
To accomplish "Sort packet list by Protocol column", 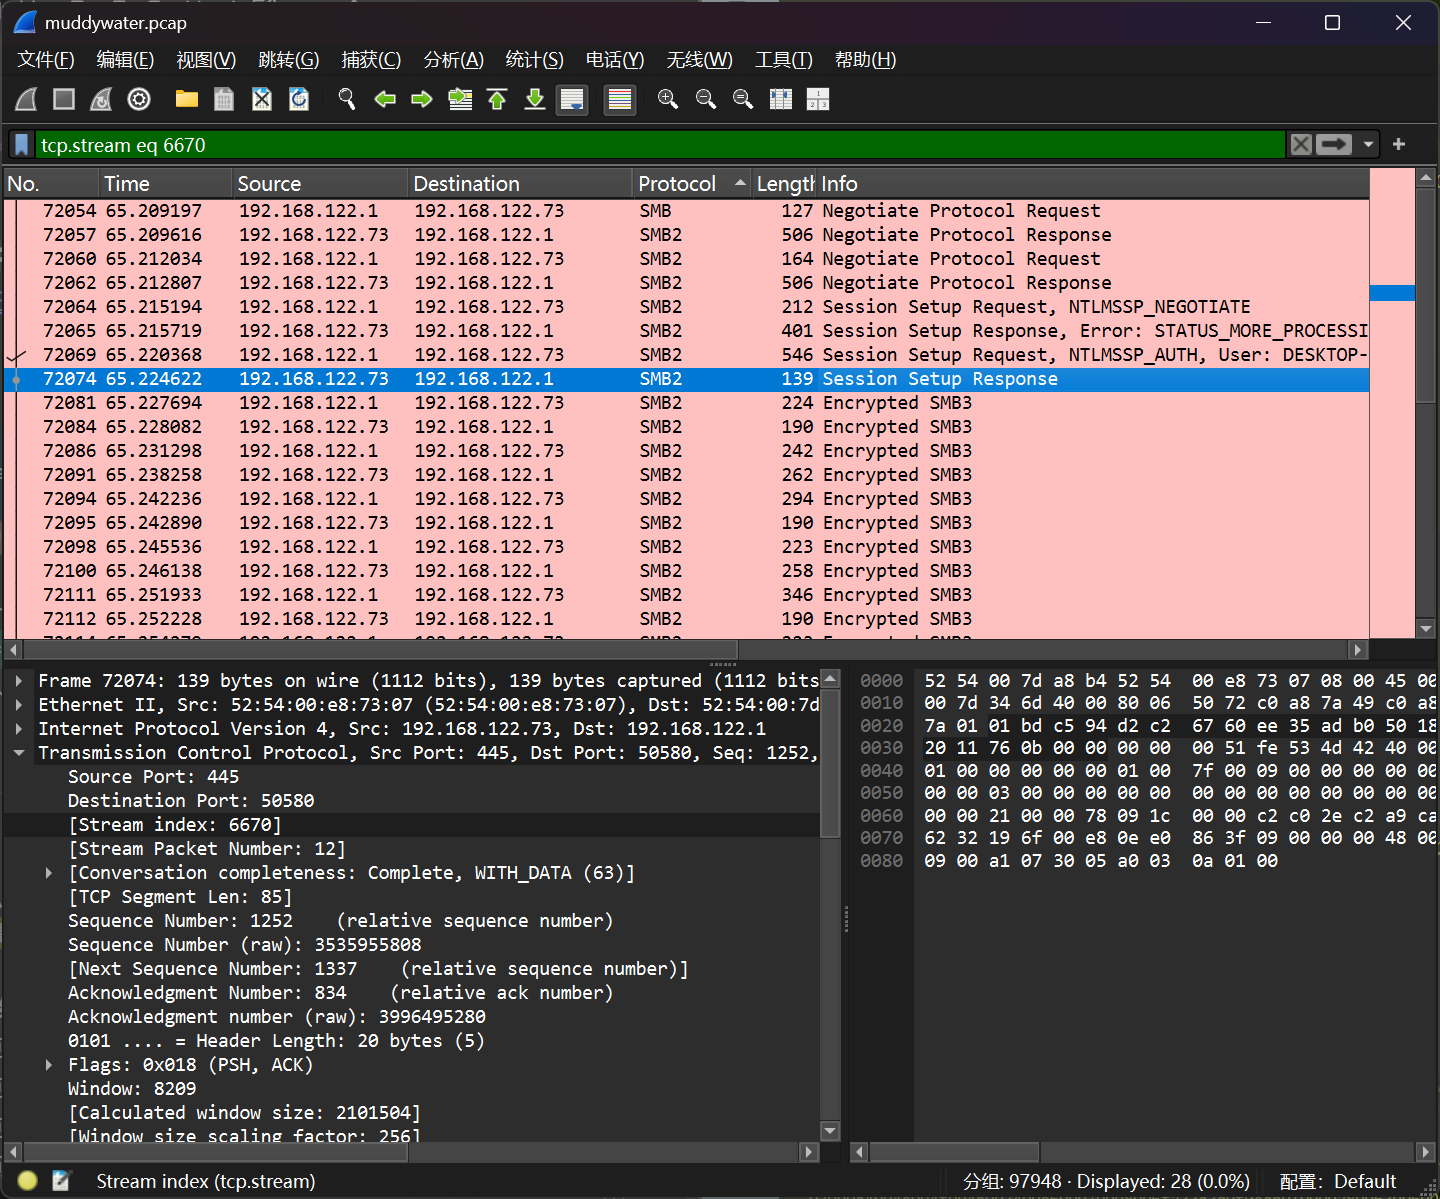I will [692, 184].
